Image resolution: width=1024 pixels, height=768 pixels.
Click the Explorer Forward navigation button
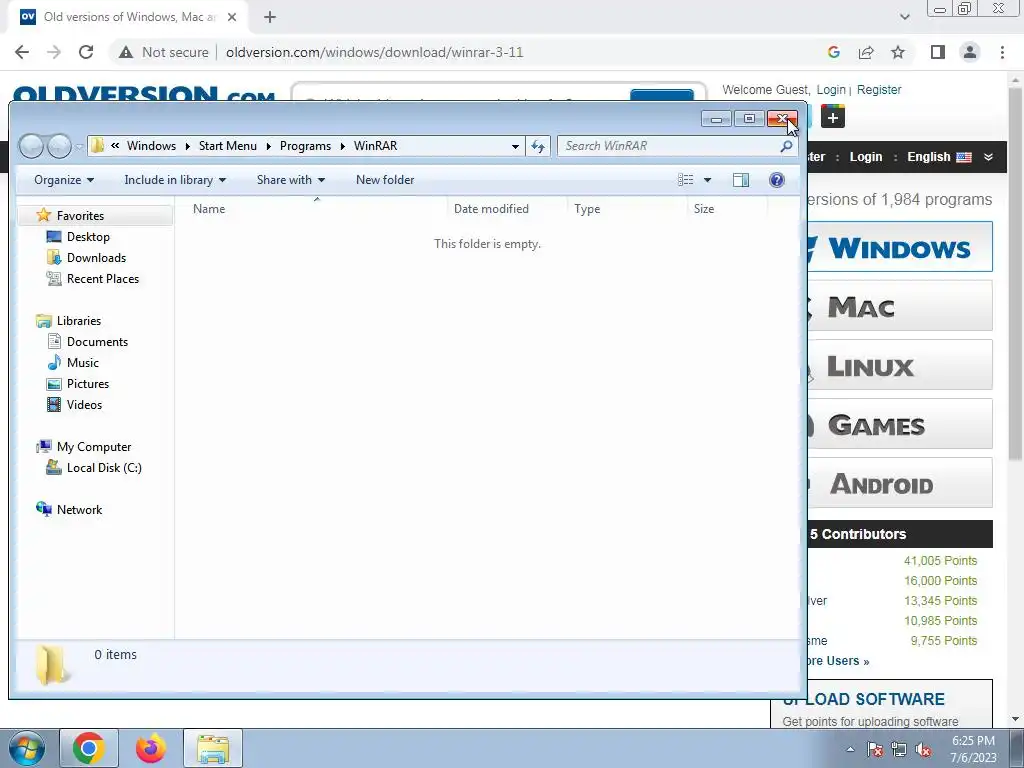tap(59, 146)
